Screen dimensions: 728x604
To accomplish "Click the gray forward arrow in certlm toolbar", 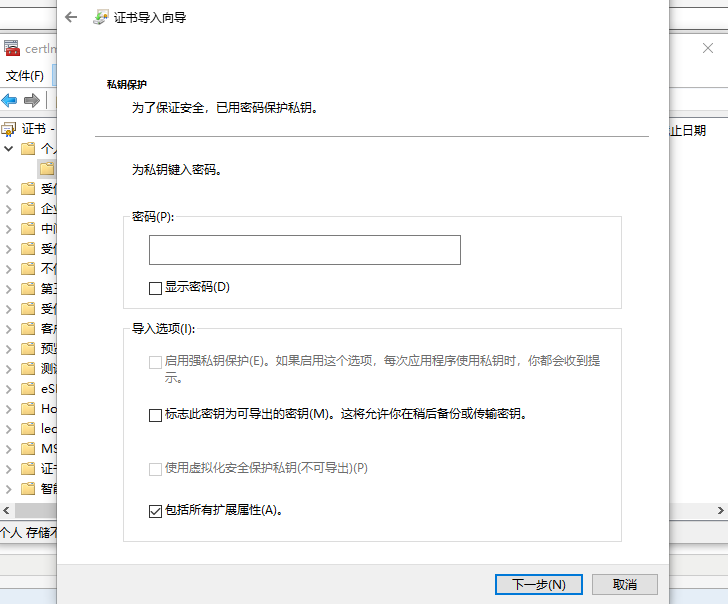I will 32,100.
